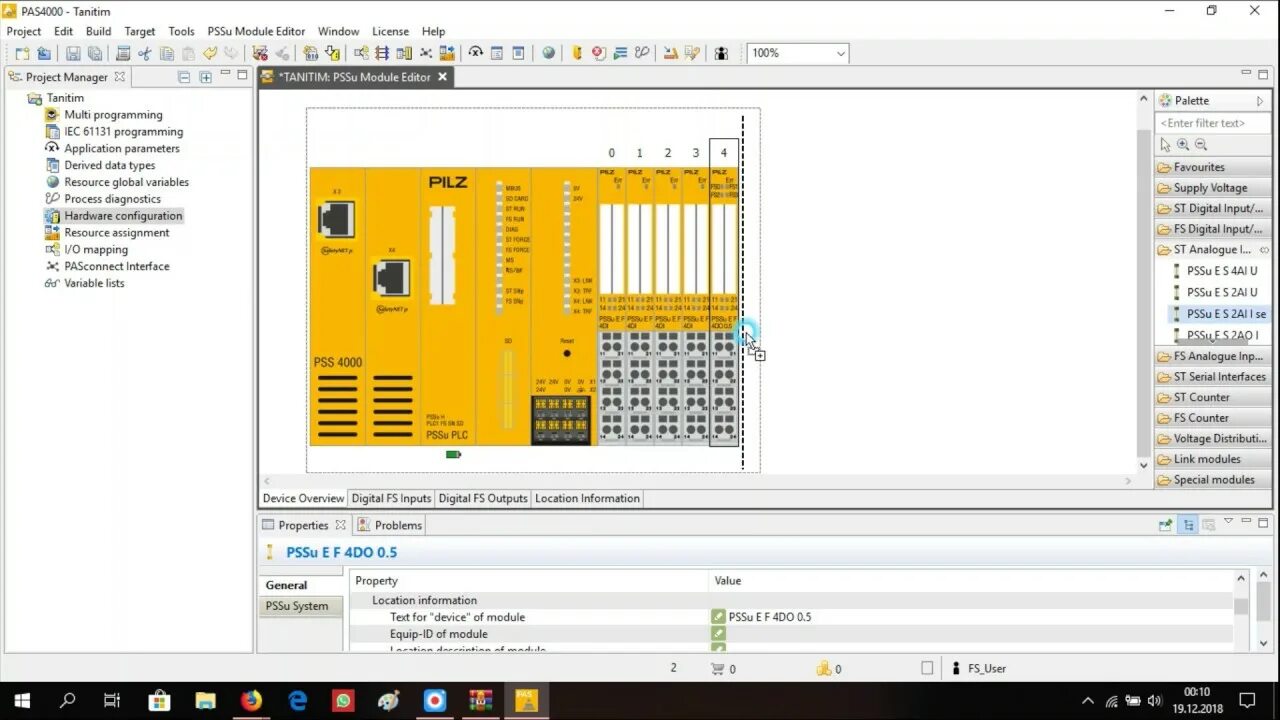Screen dimensions: 1280x720
Task: Open Multi programming in project tree
Action: point(113,115)
